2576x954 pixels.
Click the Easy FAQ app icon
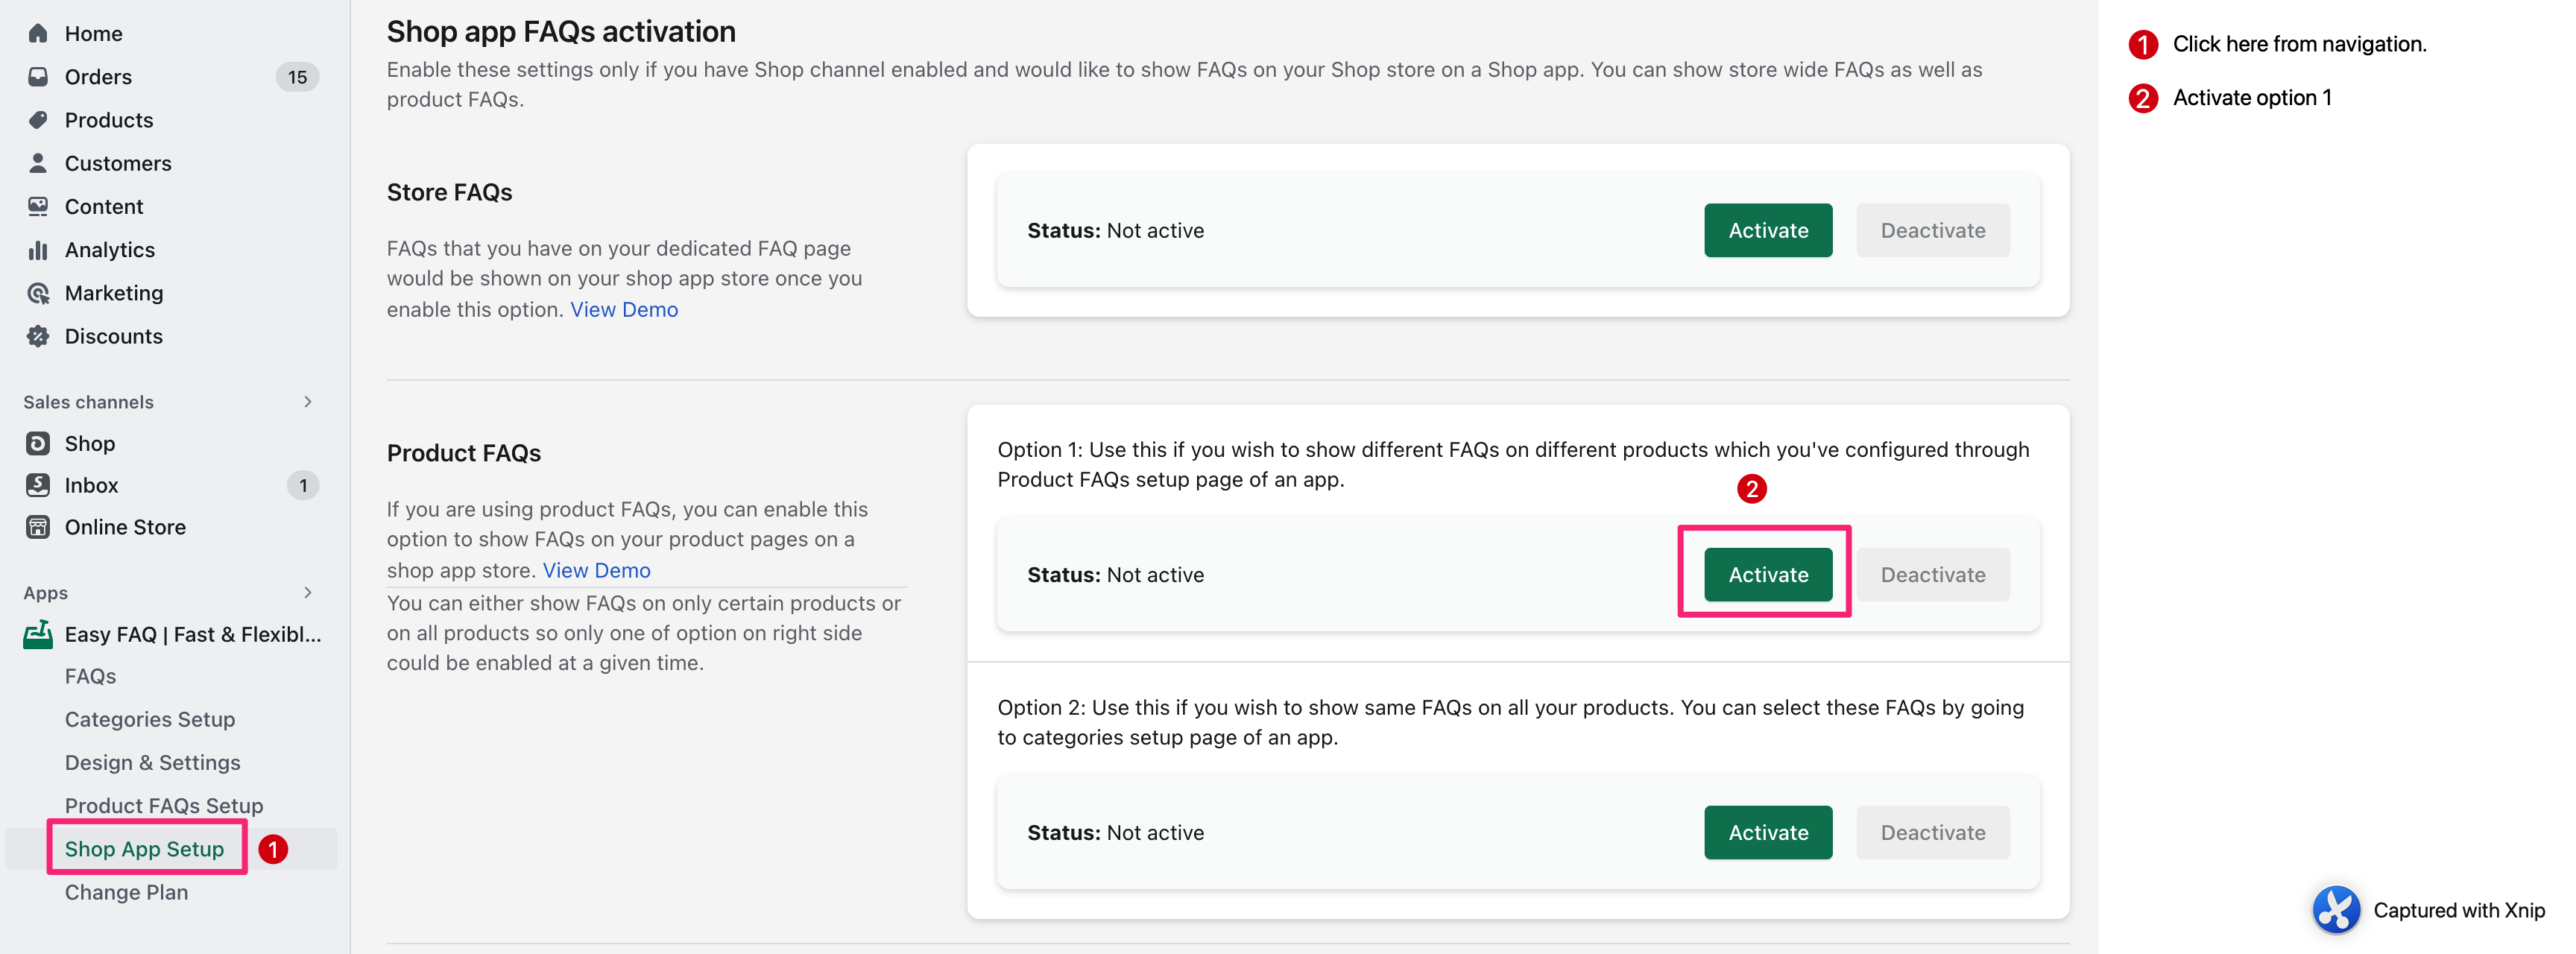[38, 634]
